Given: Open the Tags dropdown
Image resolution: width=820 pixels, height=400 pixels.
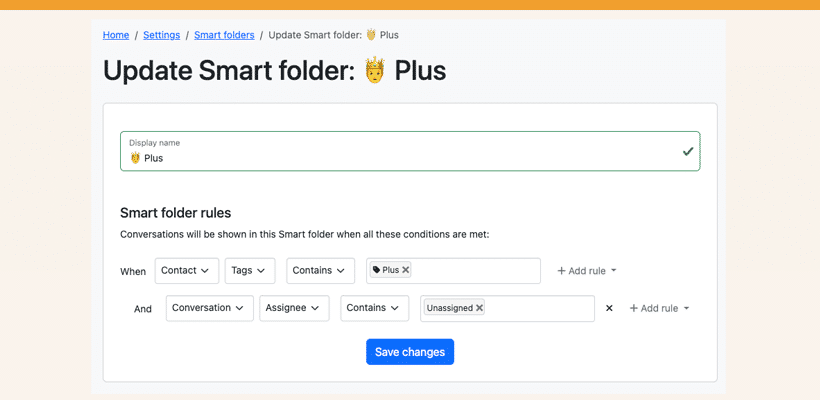Looking at the screenshot, I should click(250, 271).
